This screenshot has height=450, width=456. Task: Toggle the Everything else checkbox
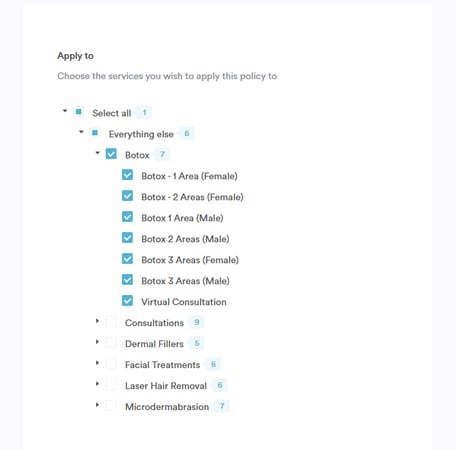click(95, 133)
